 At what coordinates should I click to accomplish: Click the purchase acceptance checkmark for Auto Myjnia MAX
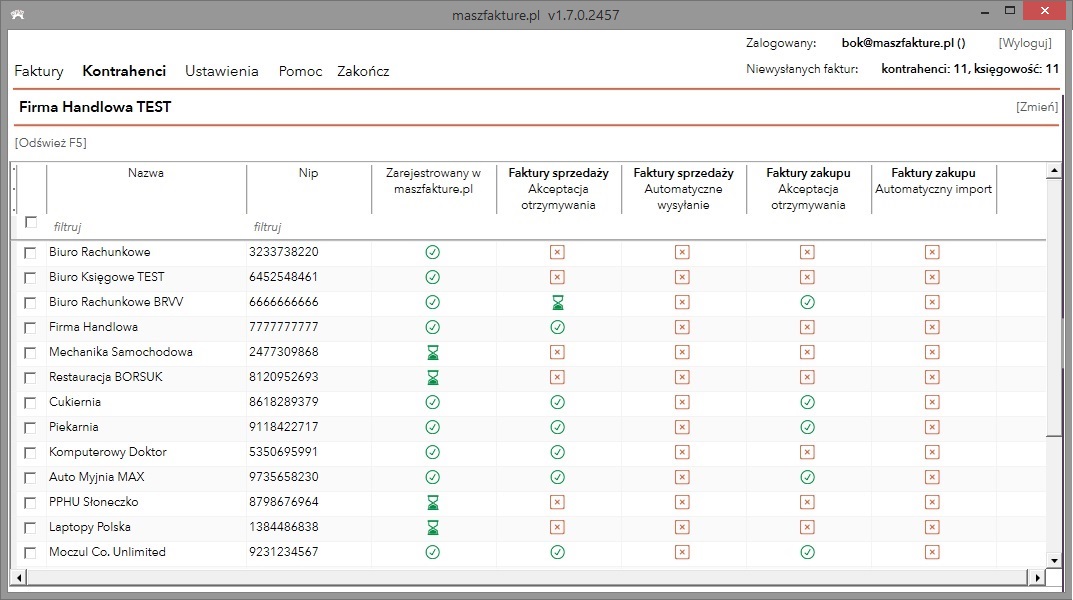click(x=807, y=478)
